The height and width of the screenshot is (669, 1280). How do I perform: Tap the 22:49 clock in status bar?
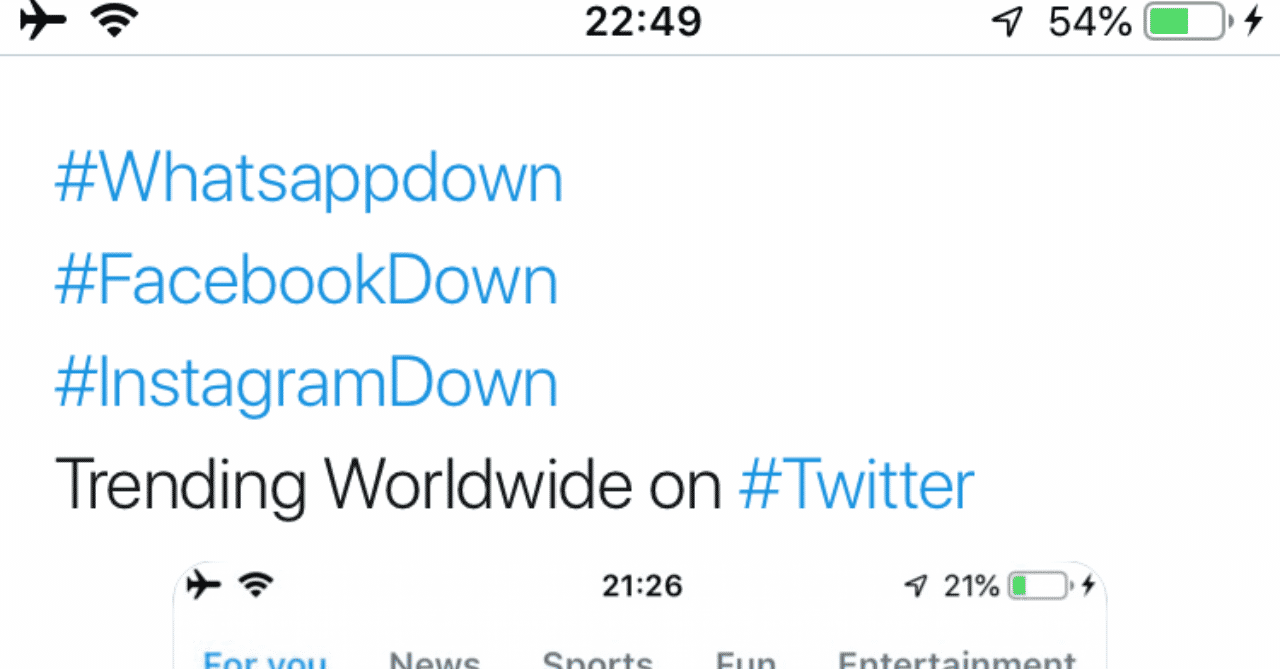[x=643, y=22]
